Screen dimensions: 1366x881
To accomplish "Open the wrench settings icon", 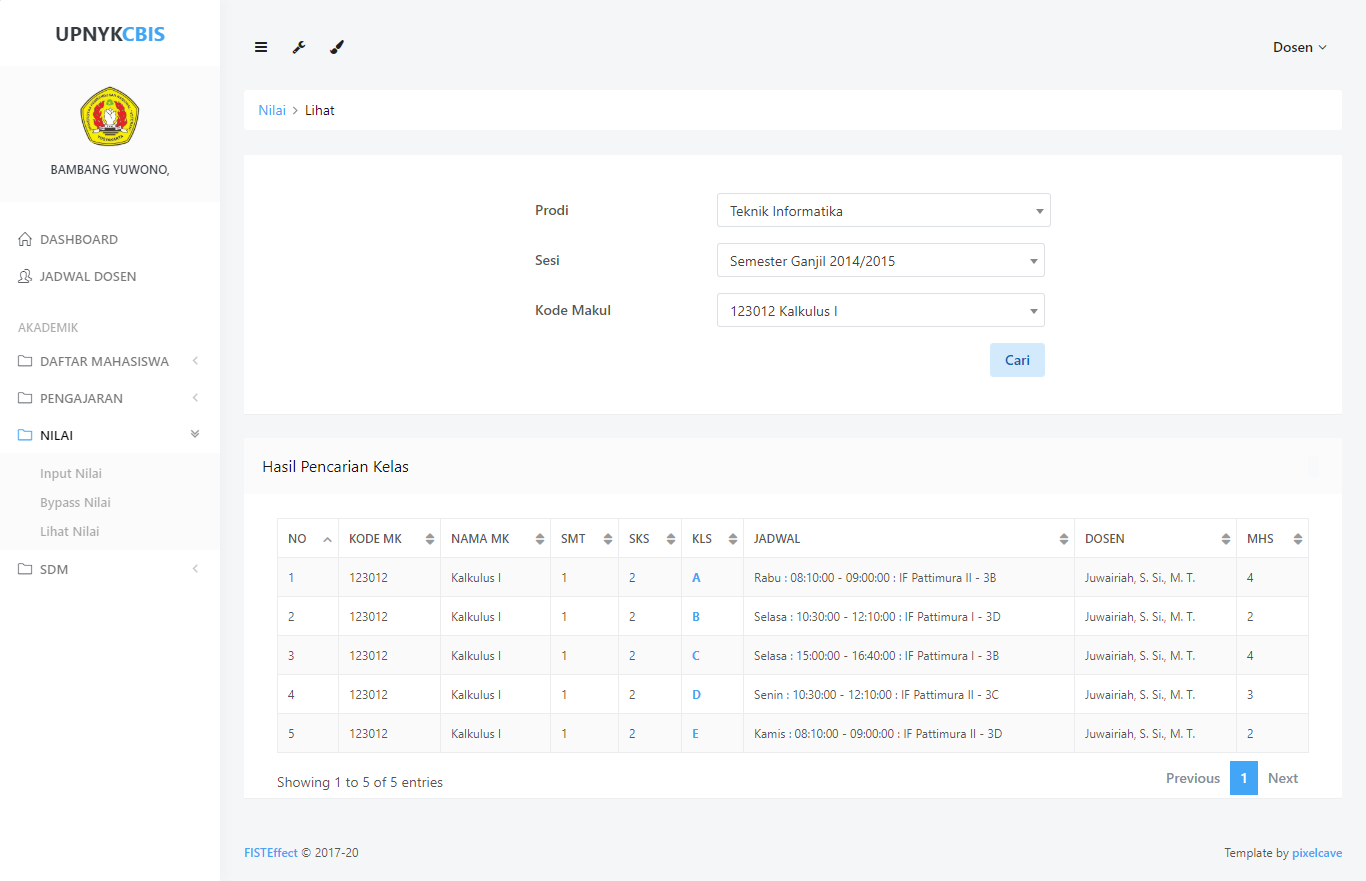I will pyautogui.click(x=298, y=47).
